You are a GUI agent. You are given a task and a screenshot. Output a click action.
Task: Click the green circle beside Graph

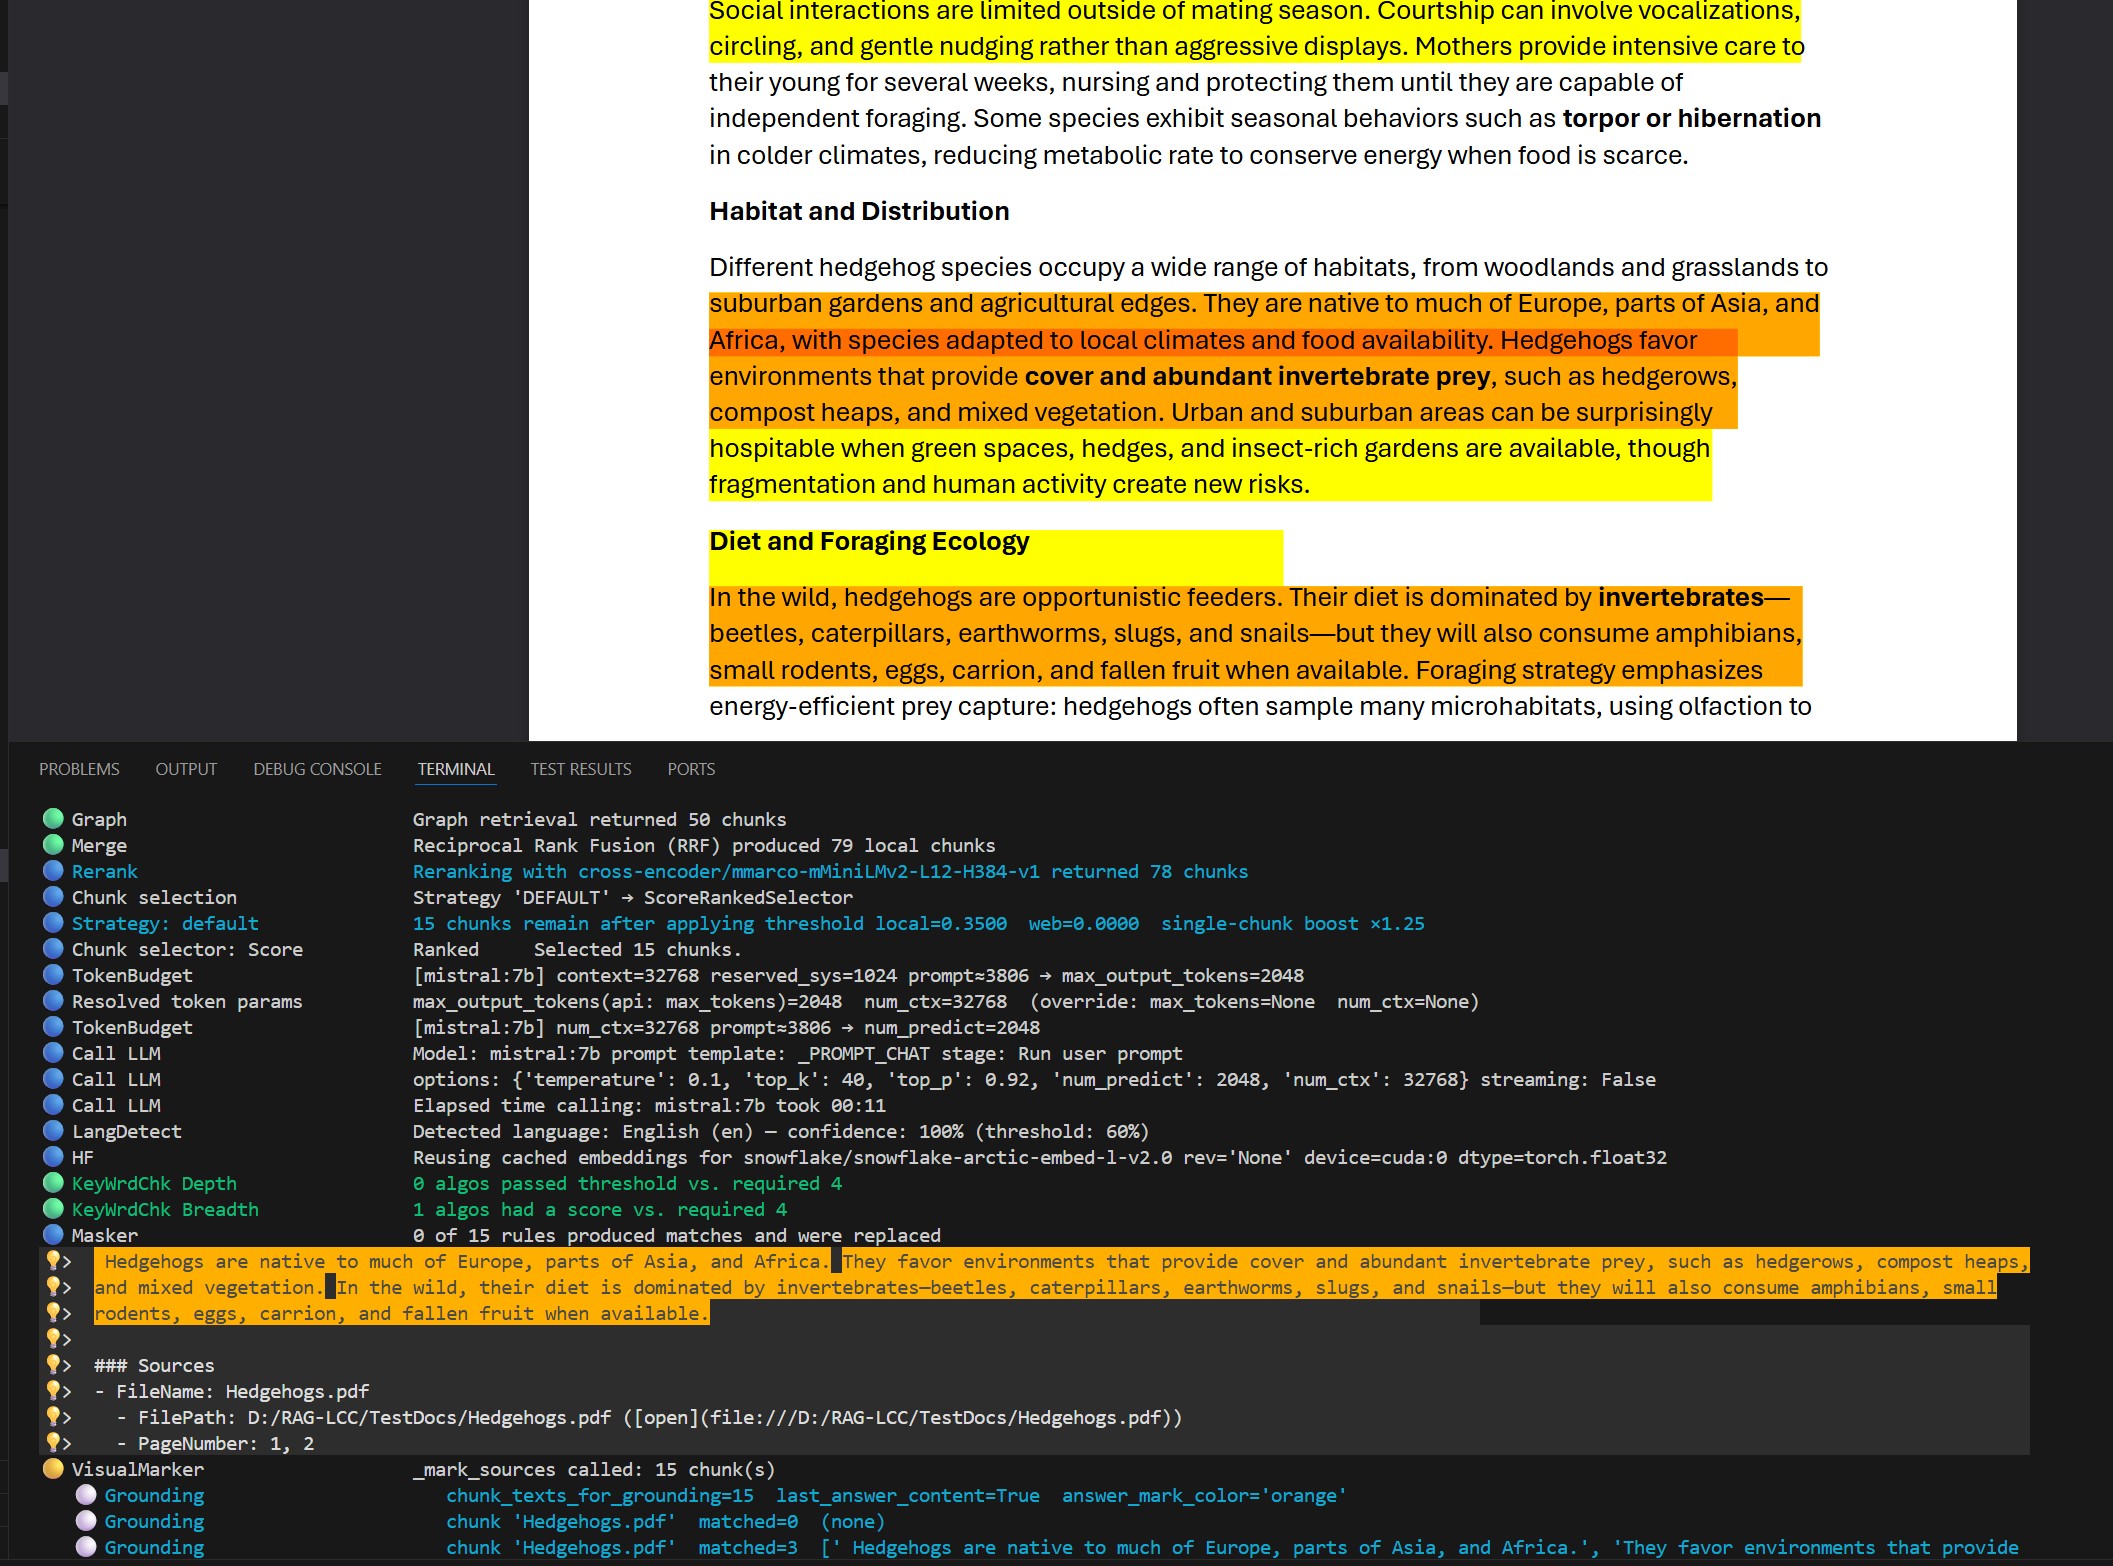tap(53, 818)
